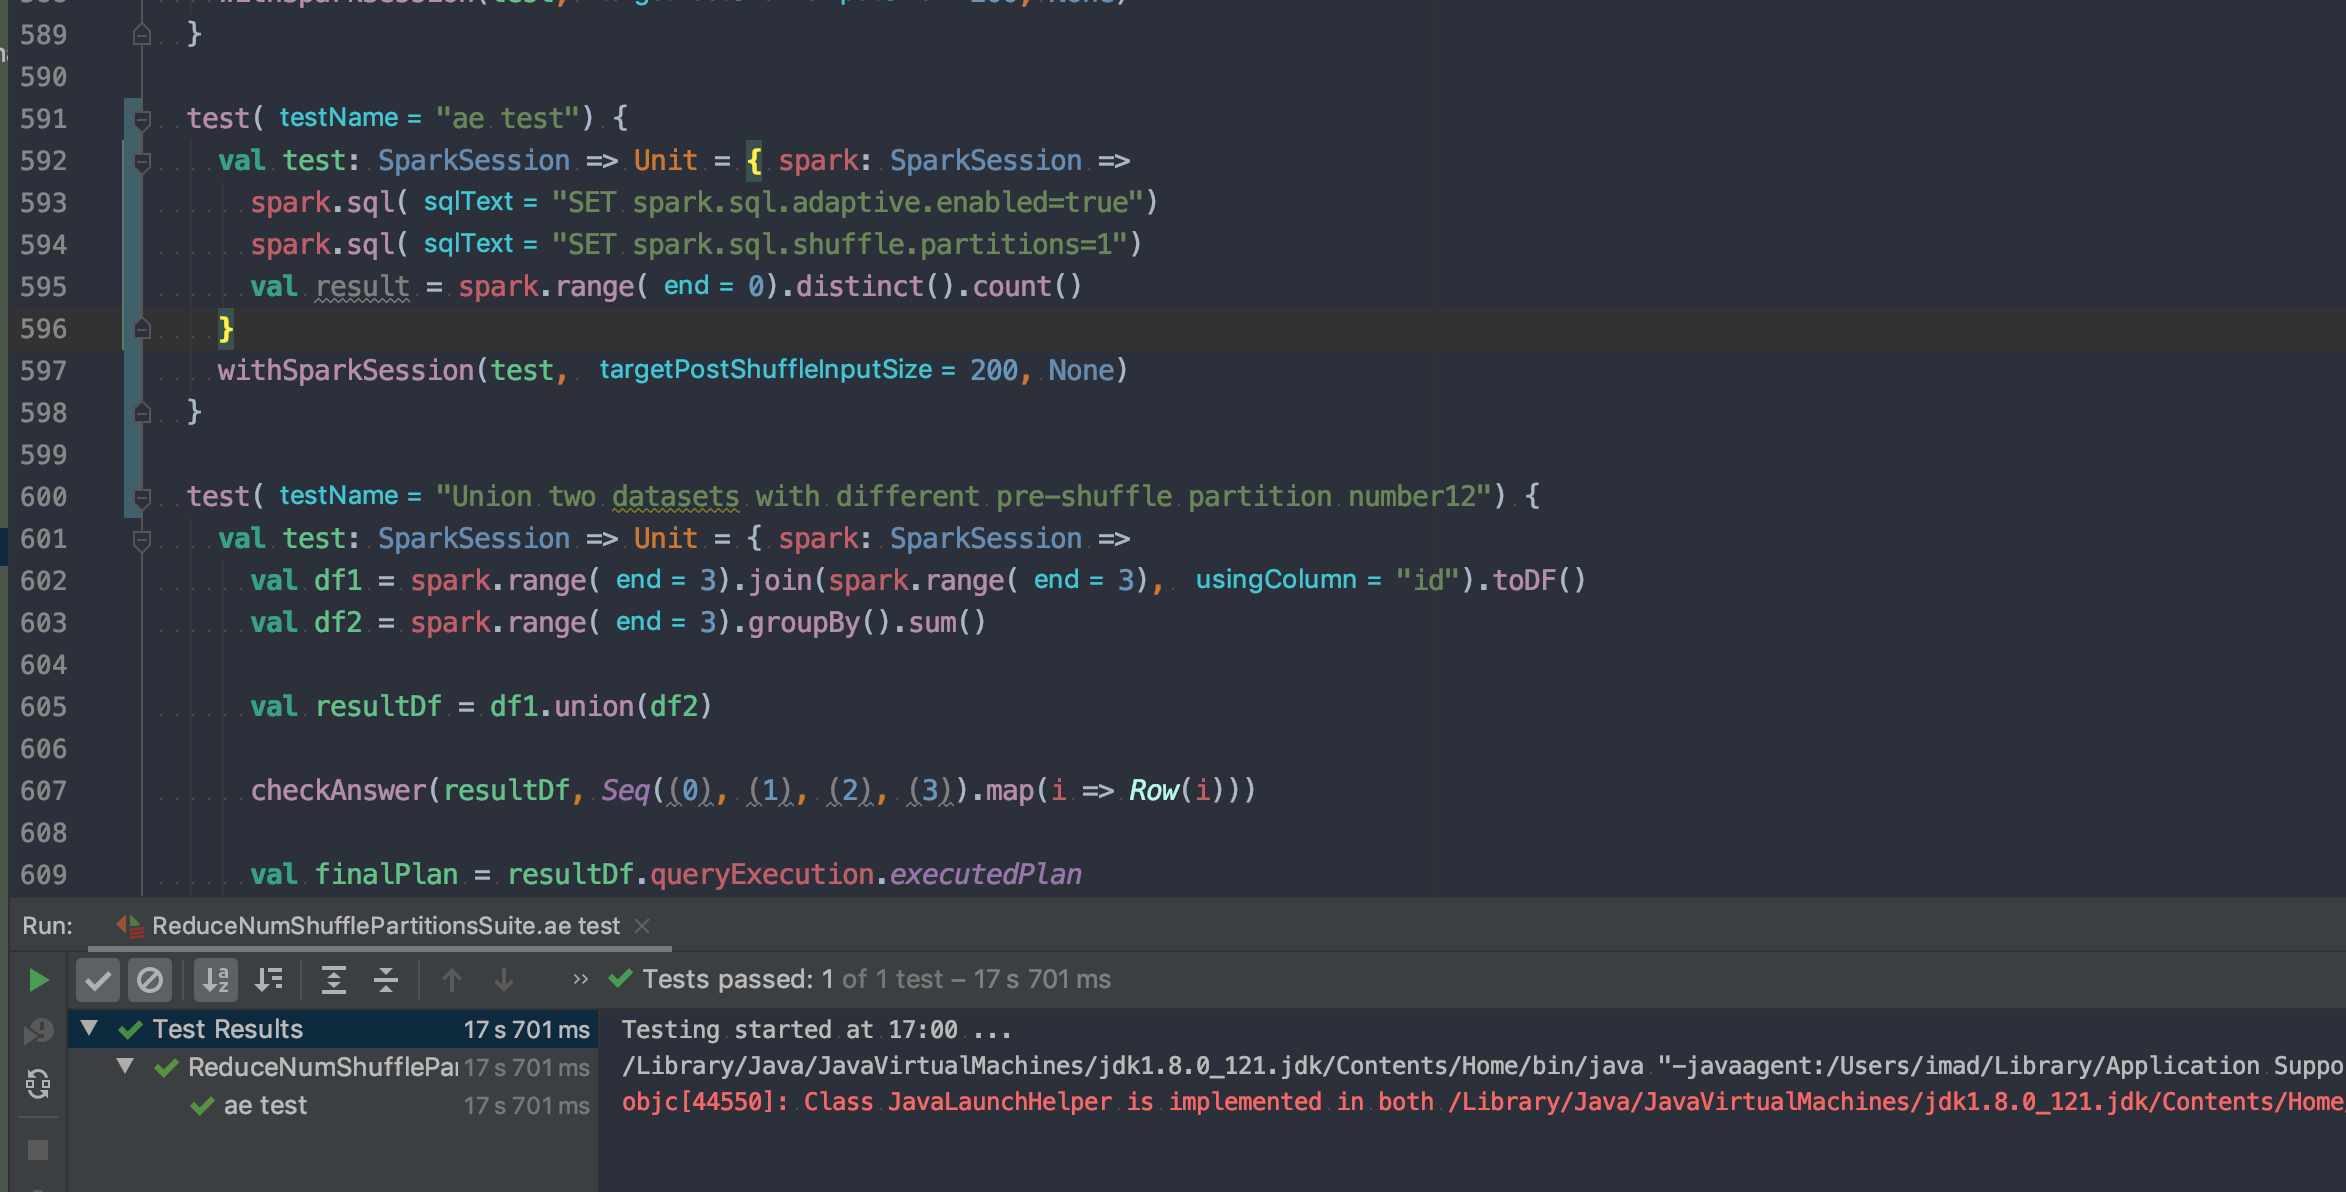
Task: Click Next Failed Test down arrow
Action: click(504, 980)
